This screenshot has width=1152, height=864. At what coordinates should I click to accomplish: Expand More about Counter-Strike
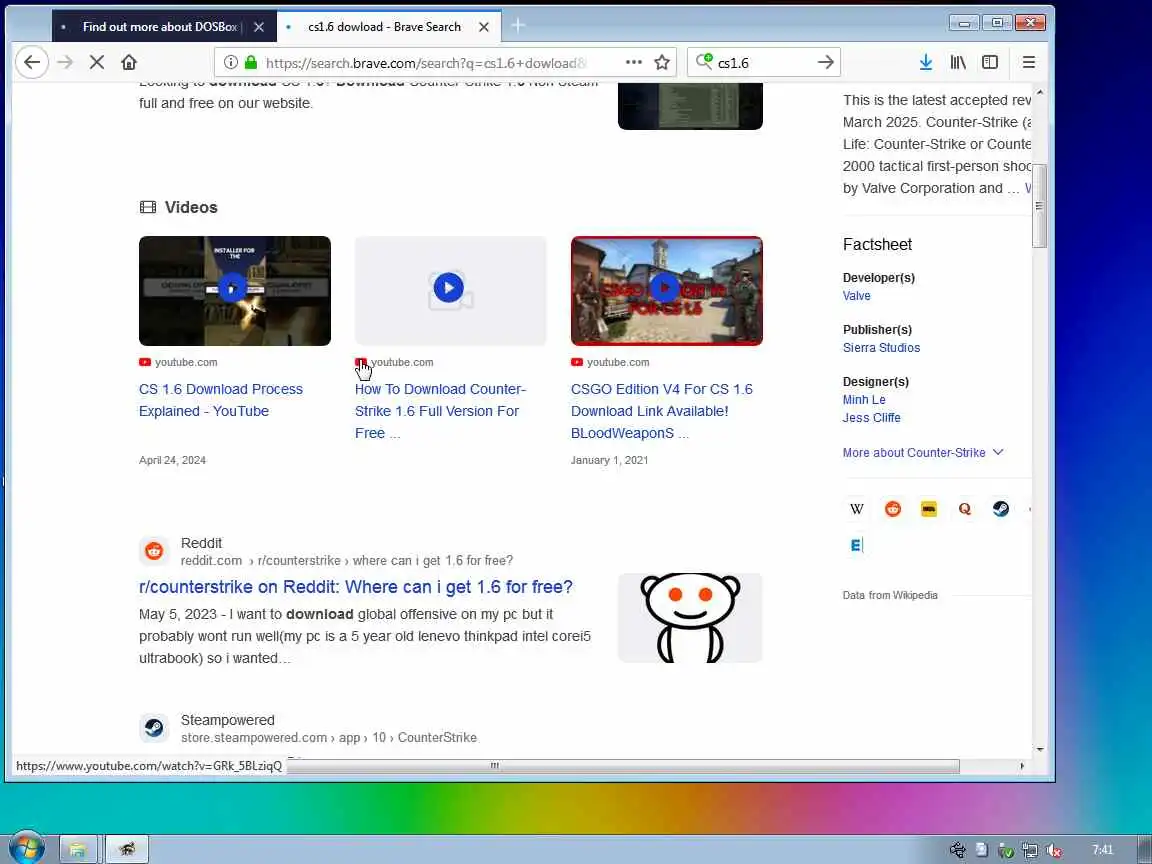tap(923, 453)
